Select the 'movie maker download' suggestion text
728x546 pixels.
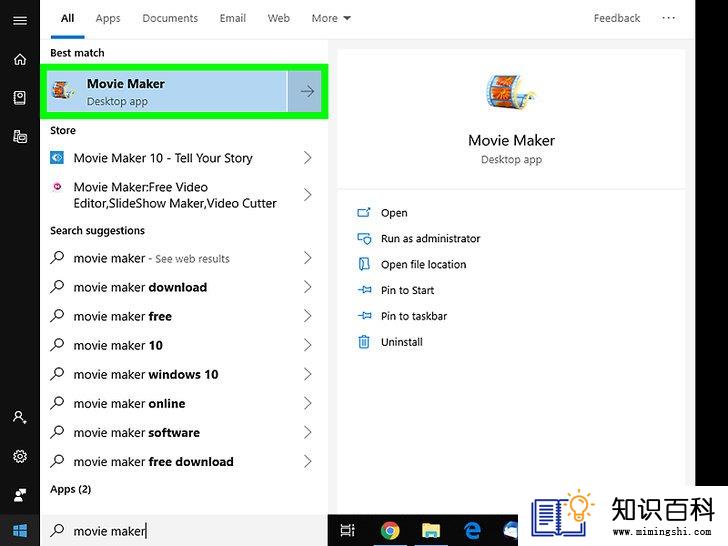point(140,287)
